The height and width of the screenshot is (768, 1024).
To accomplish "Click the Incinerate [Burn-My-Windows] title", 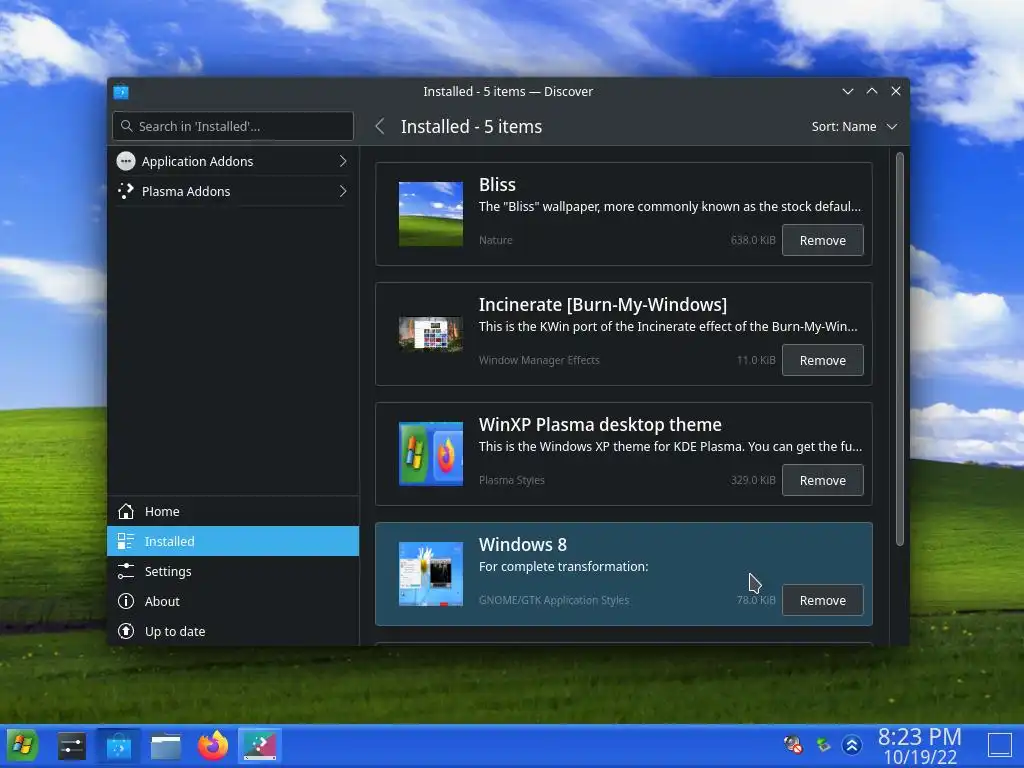I will [603, 305].
